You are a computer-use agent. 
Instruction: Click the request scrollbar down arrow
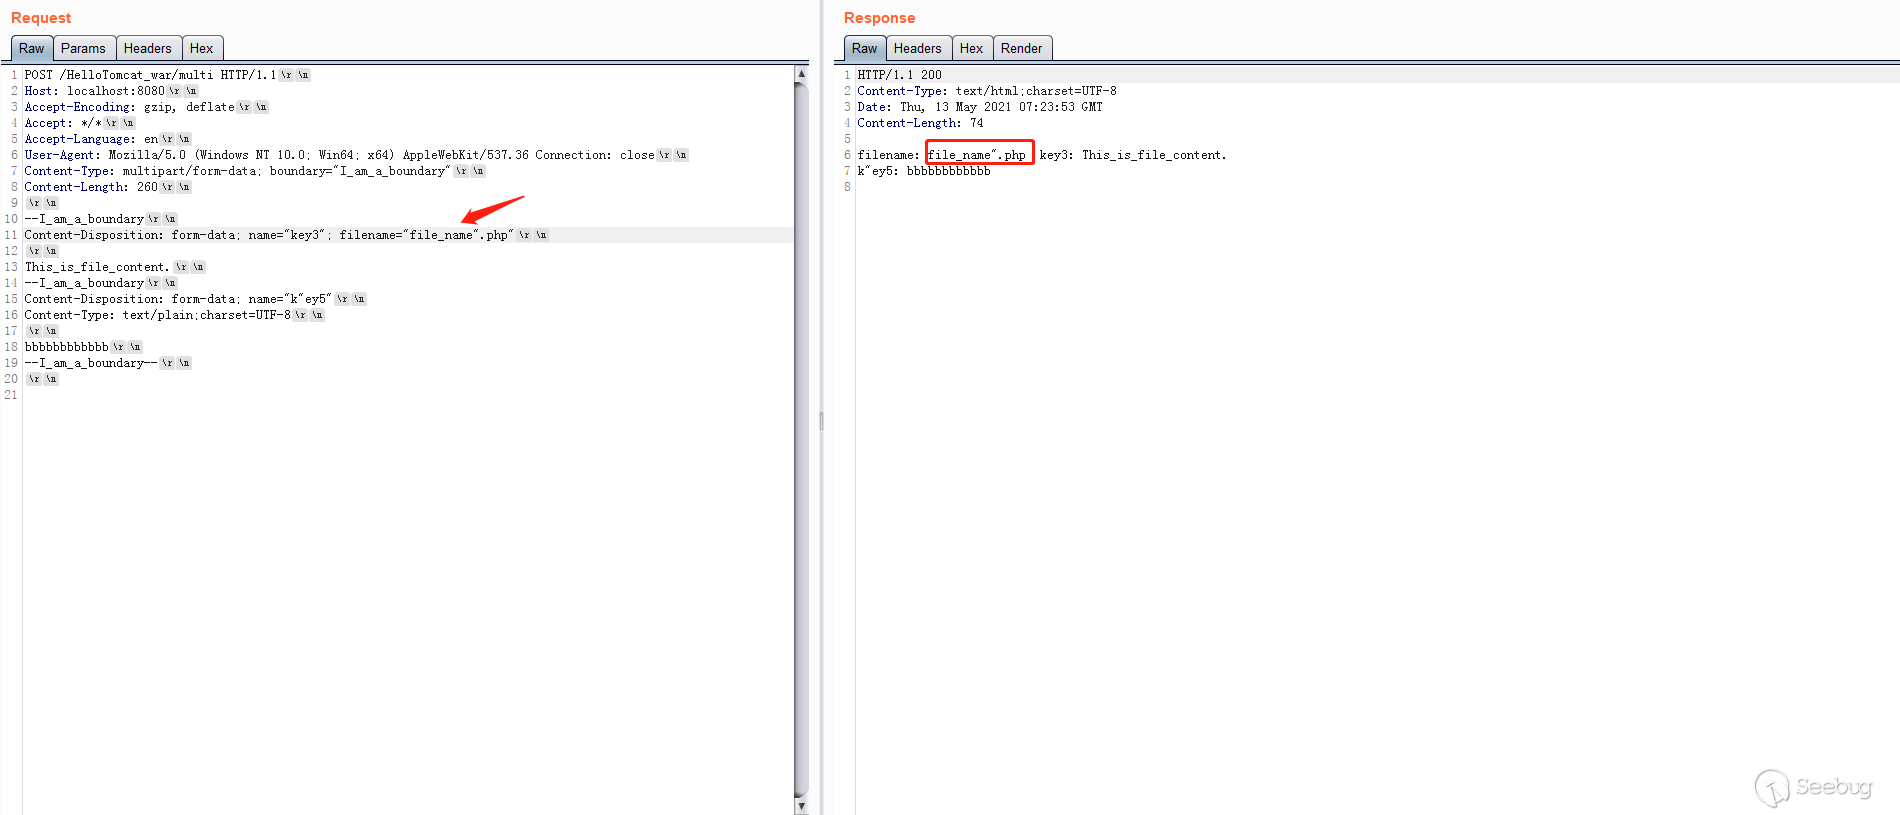click(x=801, y=806)
